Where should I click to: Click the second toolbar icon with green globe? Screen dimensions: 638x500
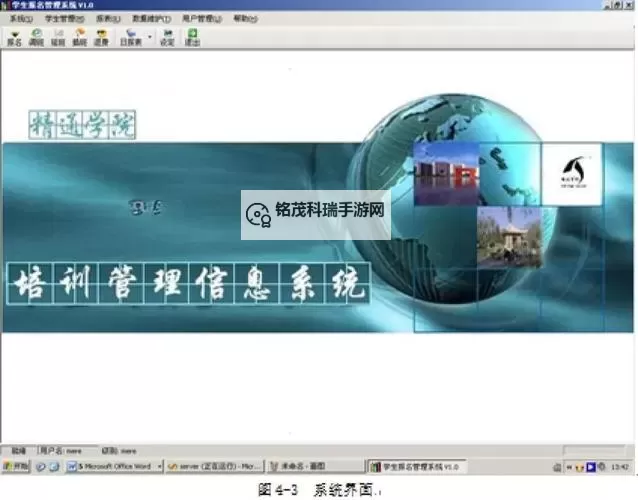click(x=36, y=38)
